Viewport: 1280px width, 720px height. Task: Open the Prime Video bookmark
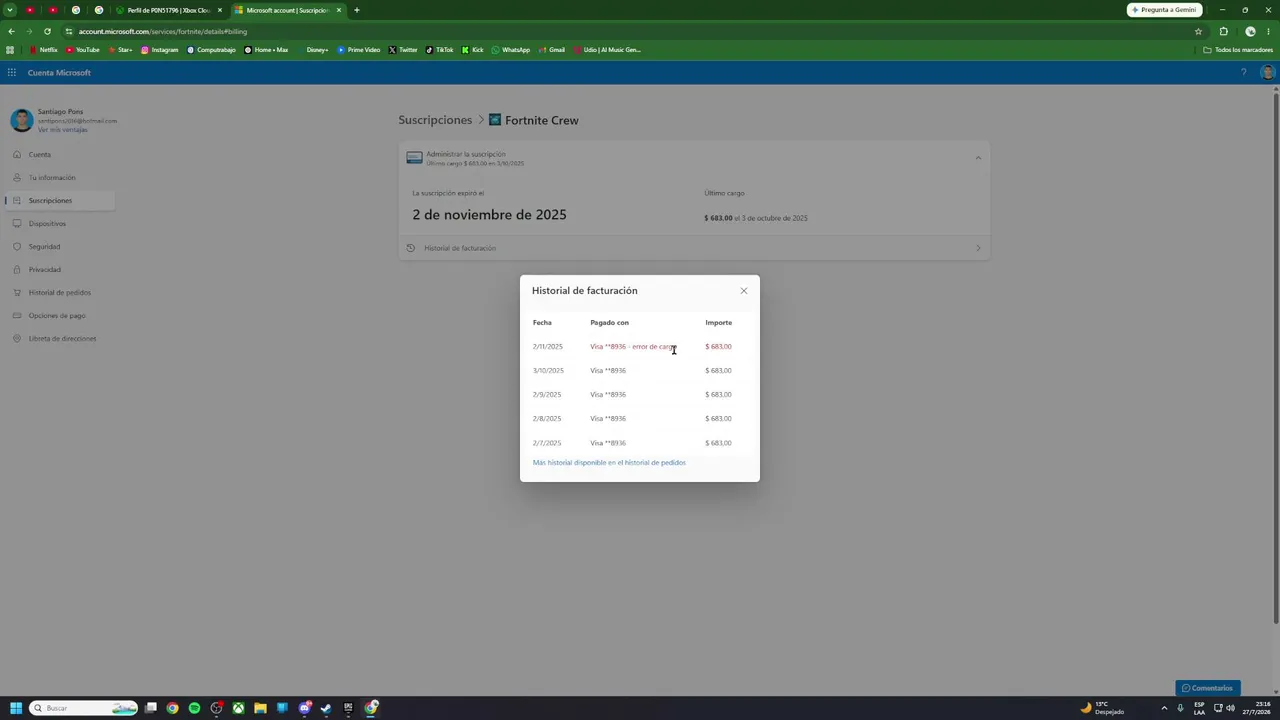click(359, 50)
